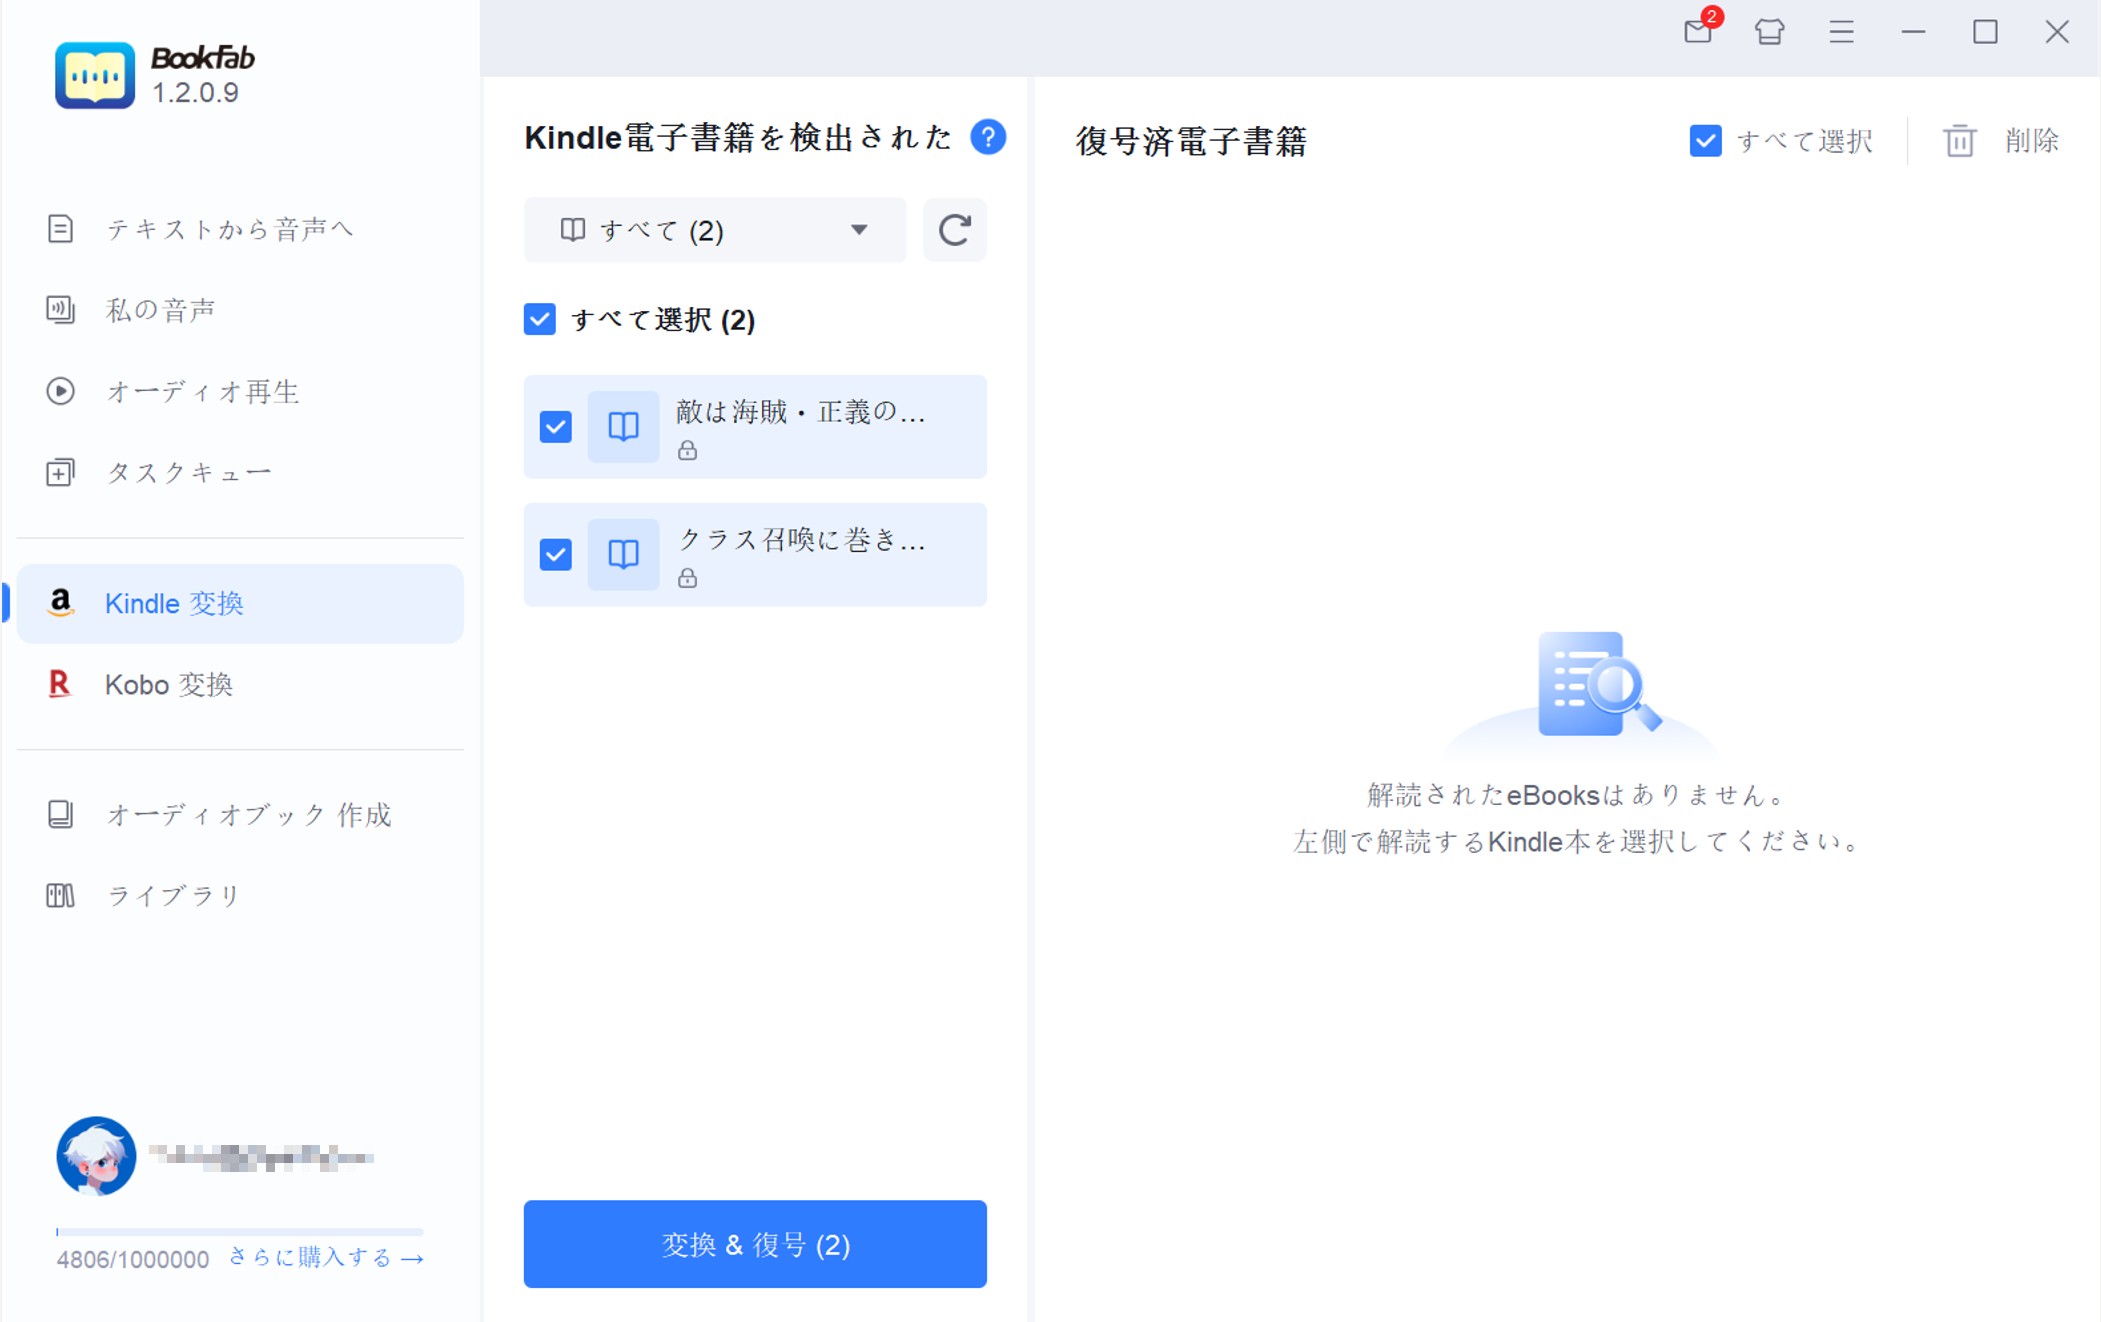Viewport: 2101px width, 1322px height.
Task: Click the user avatar picture
Action: [x=96, y=1156]
